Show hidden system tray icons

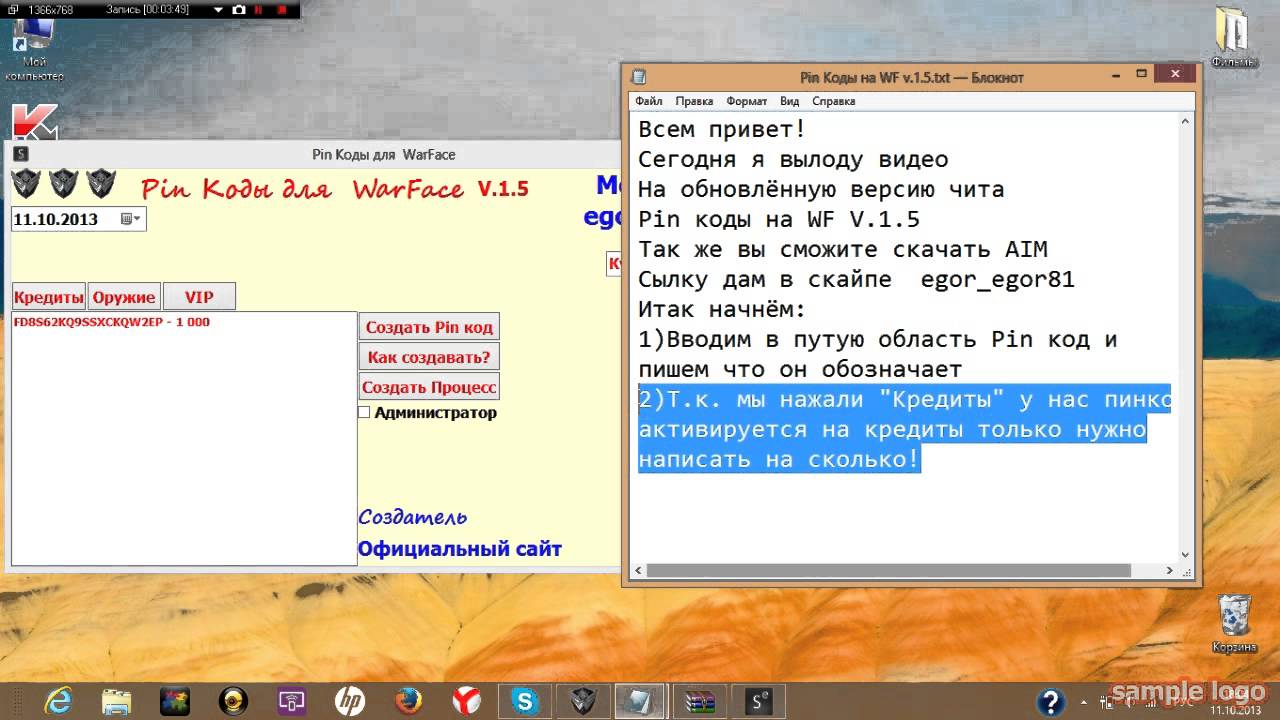click(1086, 701)
